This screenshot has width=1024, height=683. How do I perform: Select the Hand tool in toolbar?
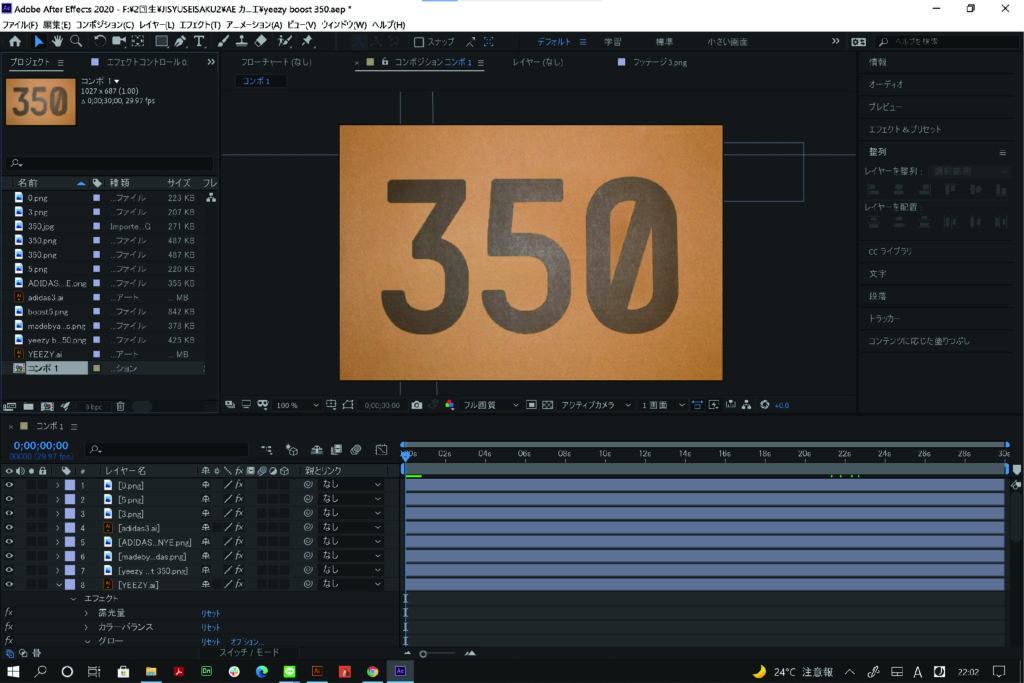pos(57,41)
